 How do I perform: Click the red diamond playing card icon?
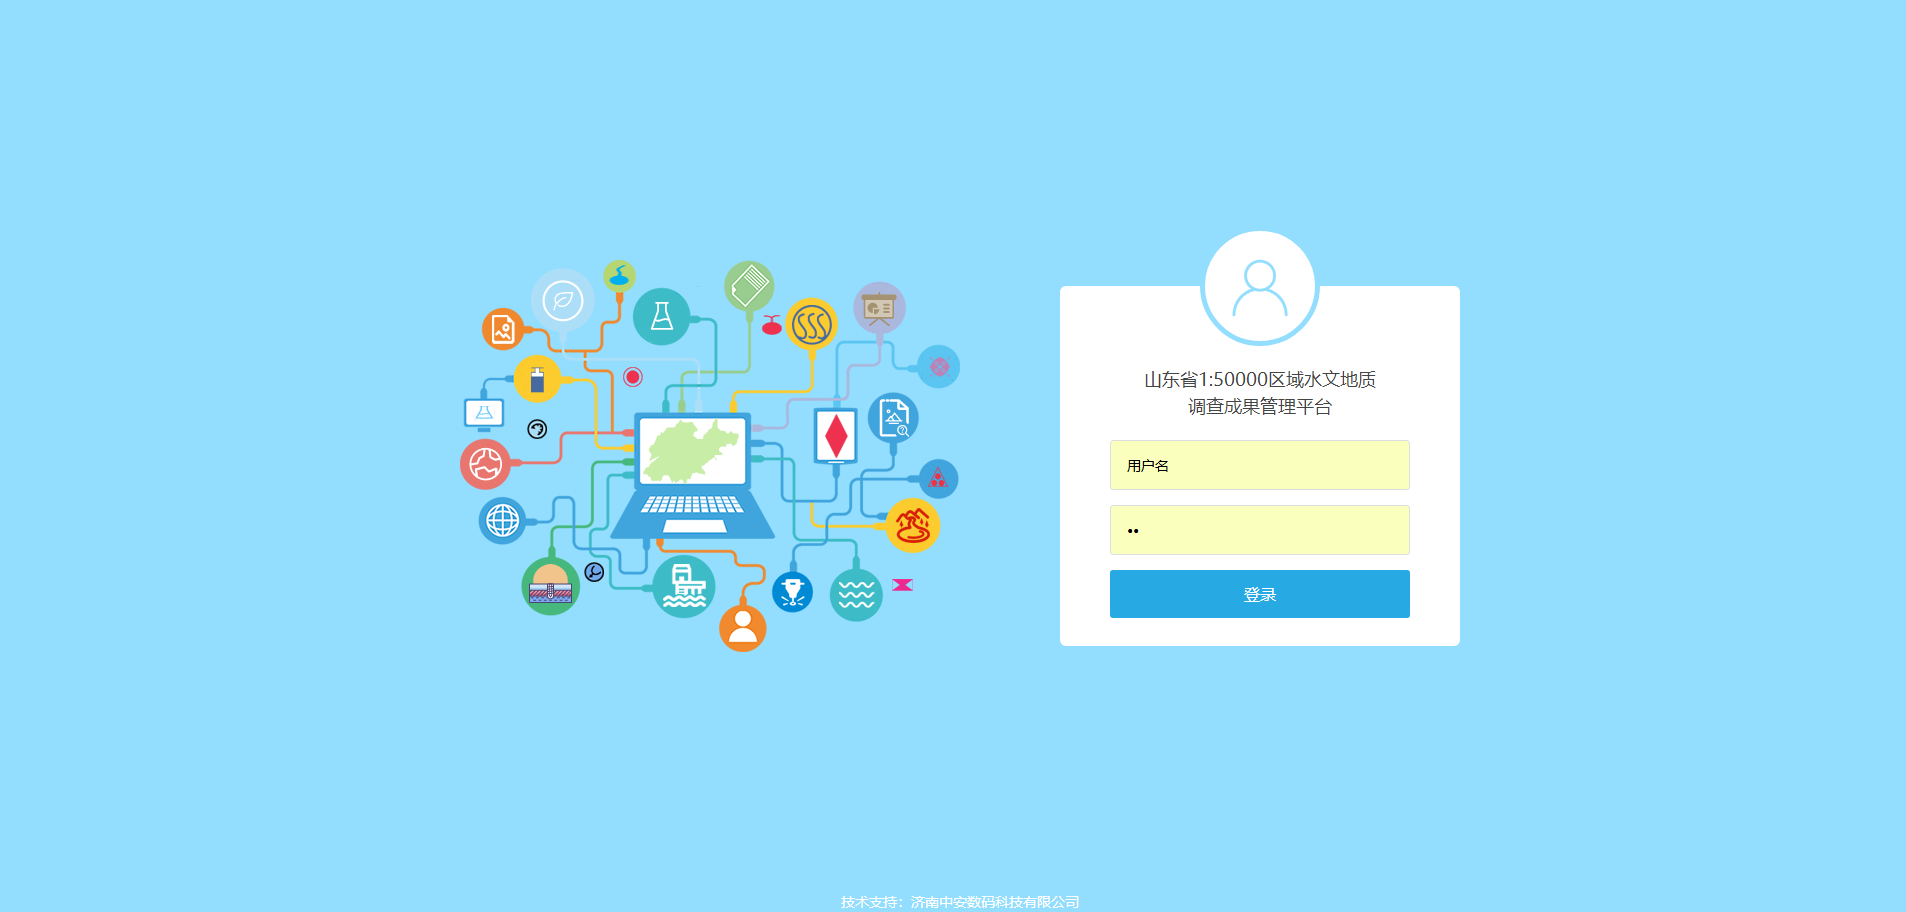[835, 434]
